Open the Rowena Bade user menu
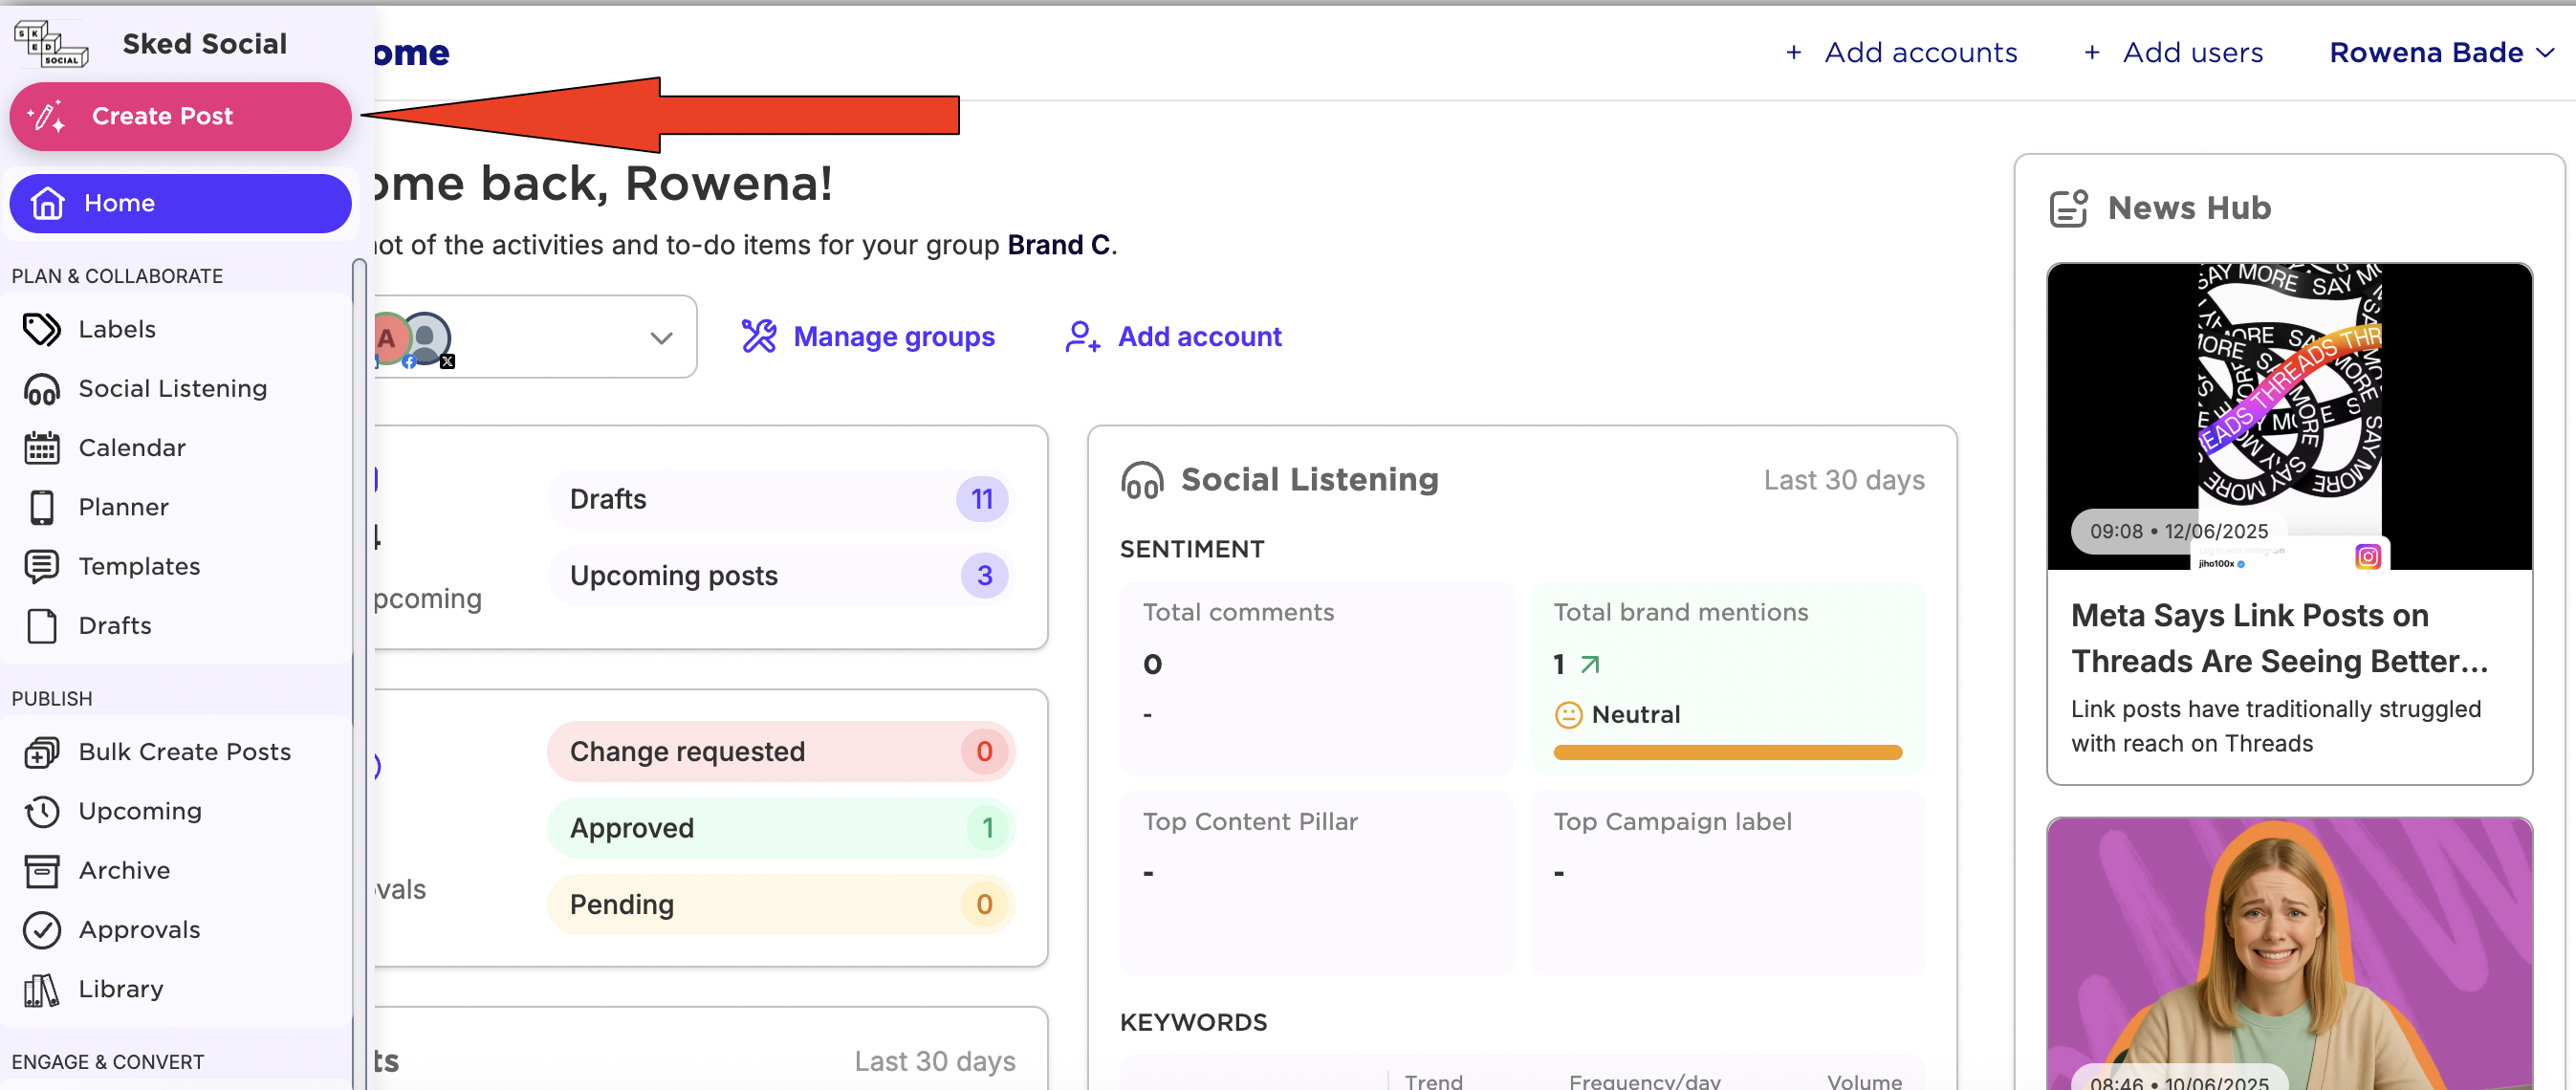The height and width of the screenshot is (1090, 2576). [x=2442, y=53]
